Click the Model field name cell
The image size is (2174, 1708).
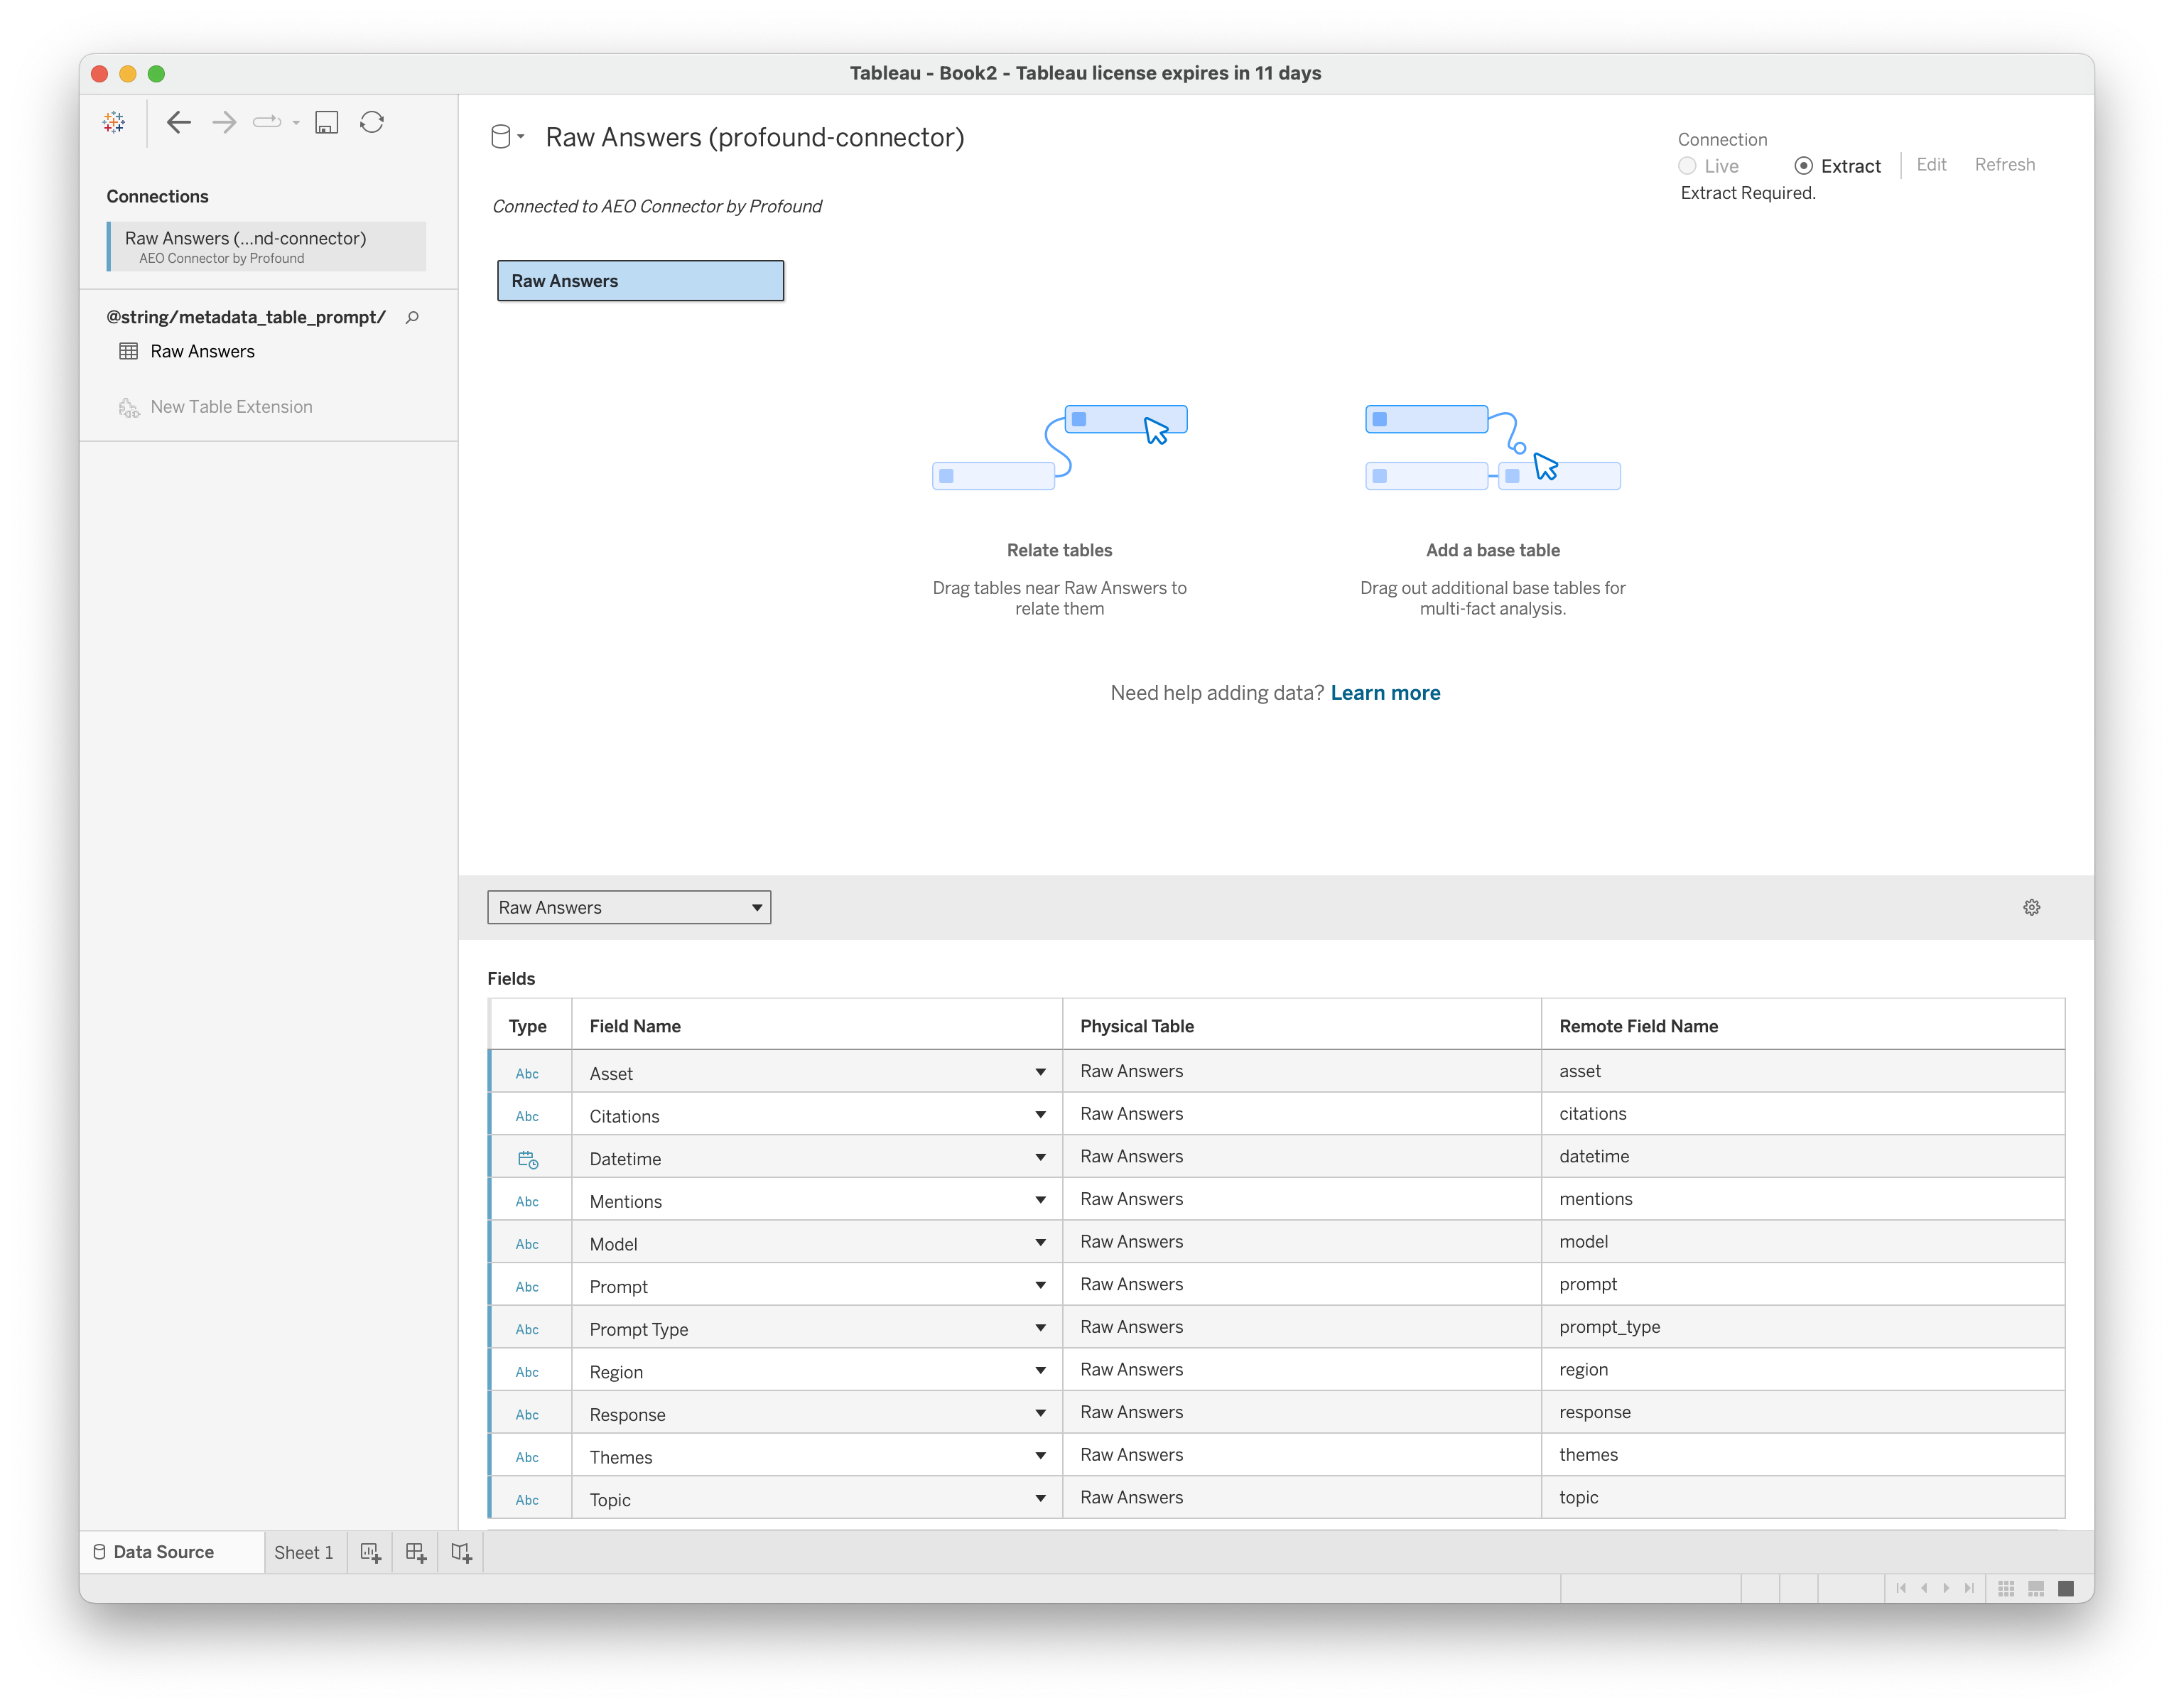coord(817,1243)
